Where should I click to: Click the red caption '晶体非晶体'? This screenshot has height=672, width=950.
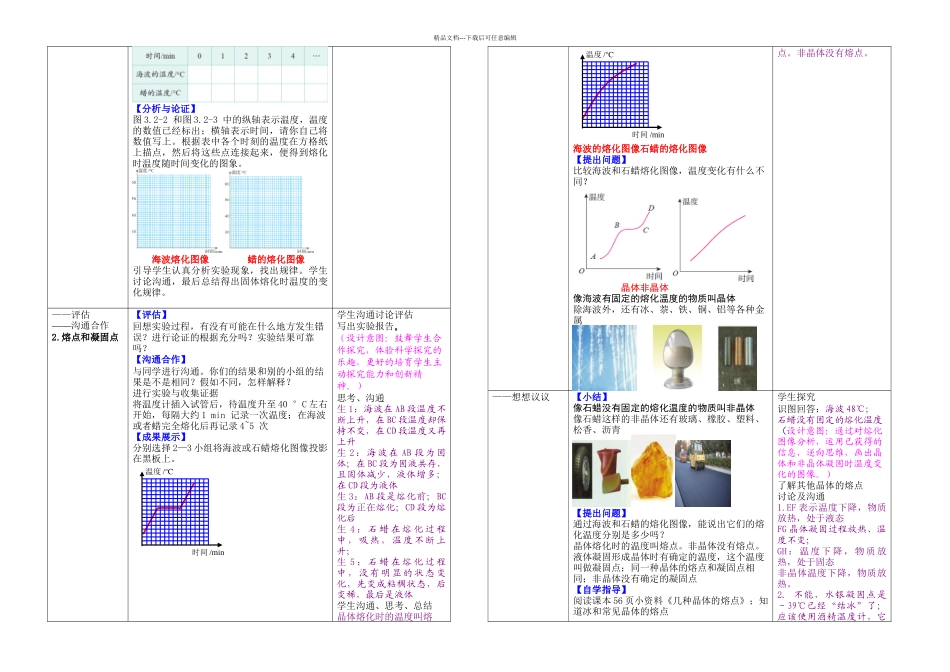click(645, 287)
